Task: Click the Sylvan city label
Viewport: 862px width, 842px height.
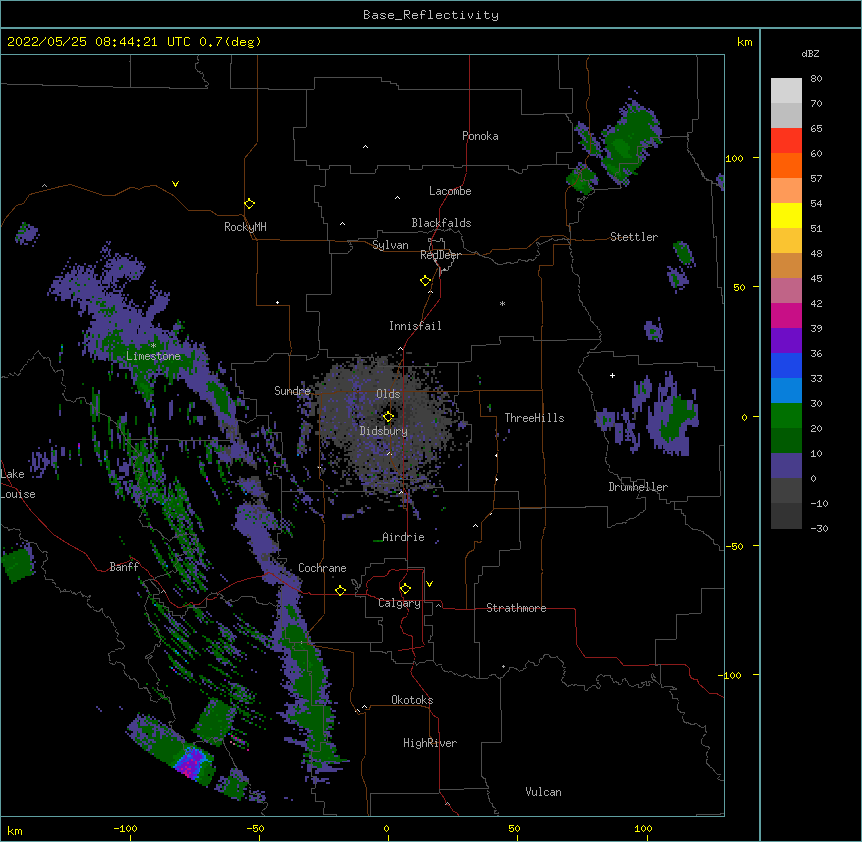Action: (x=390, y=245)
